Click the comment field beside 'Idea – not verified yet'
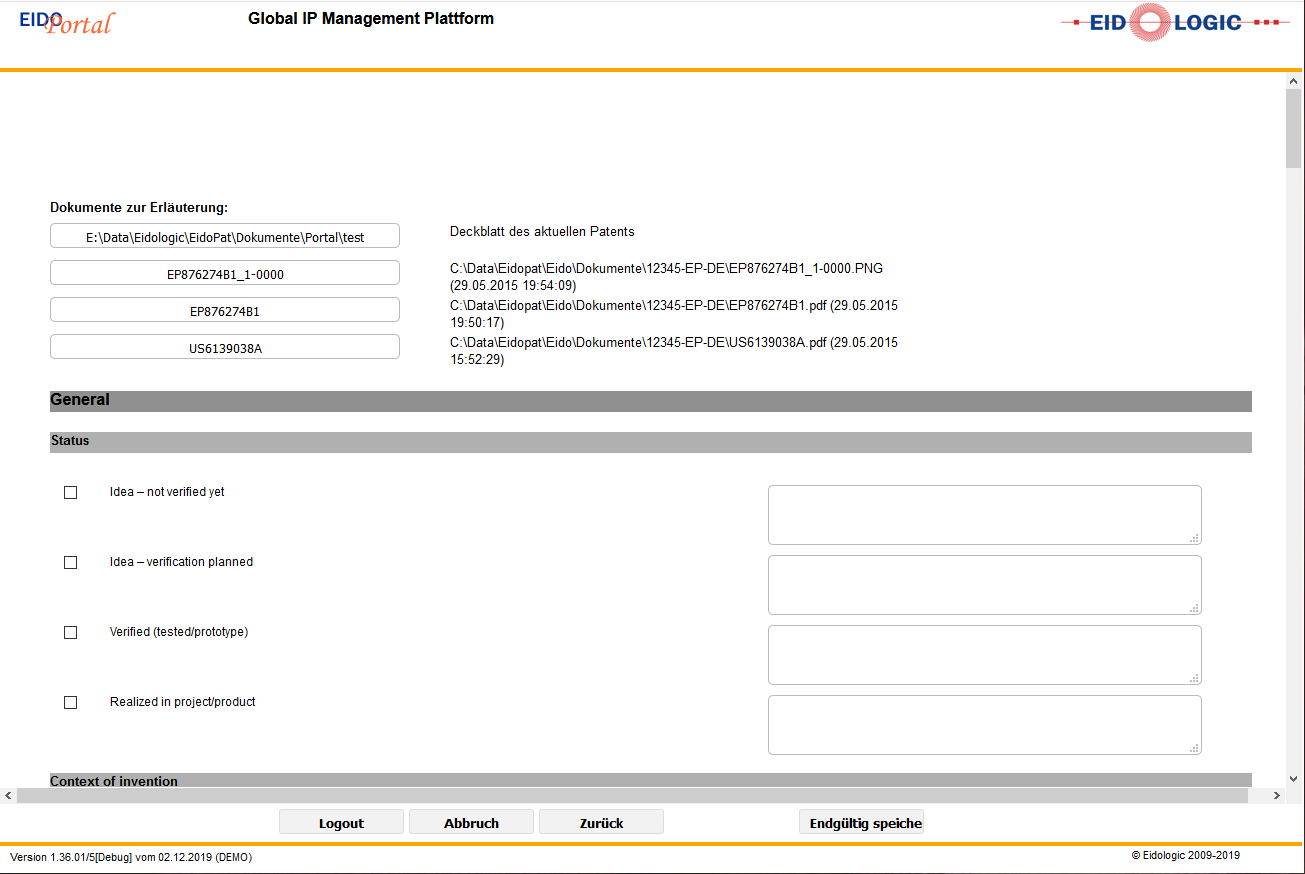 984,515
